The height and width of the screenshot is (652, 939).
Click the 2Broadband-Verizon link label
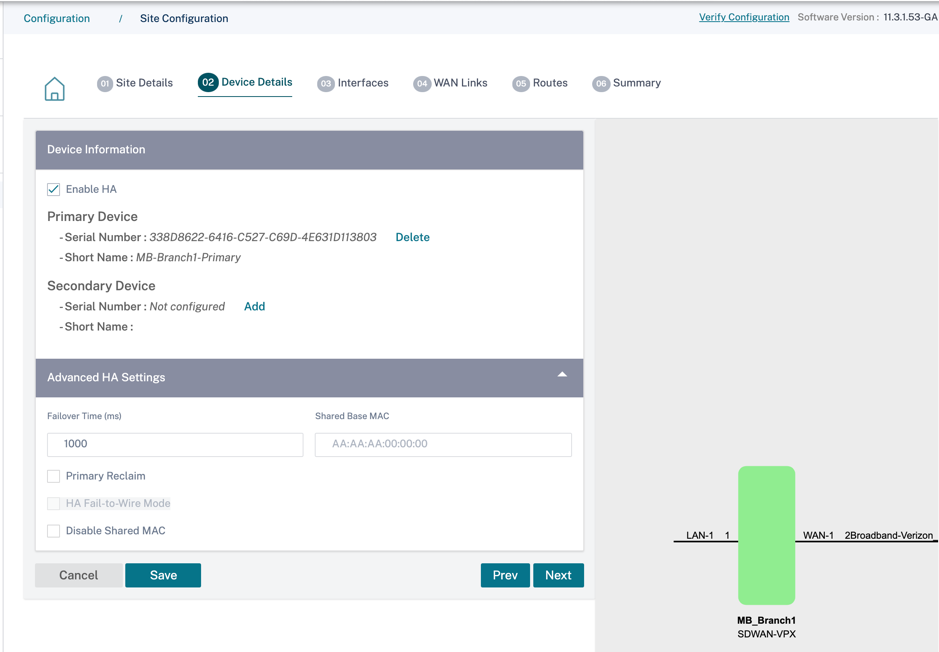coord(889,535)
